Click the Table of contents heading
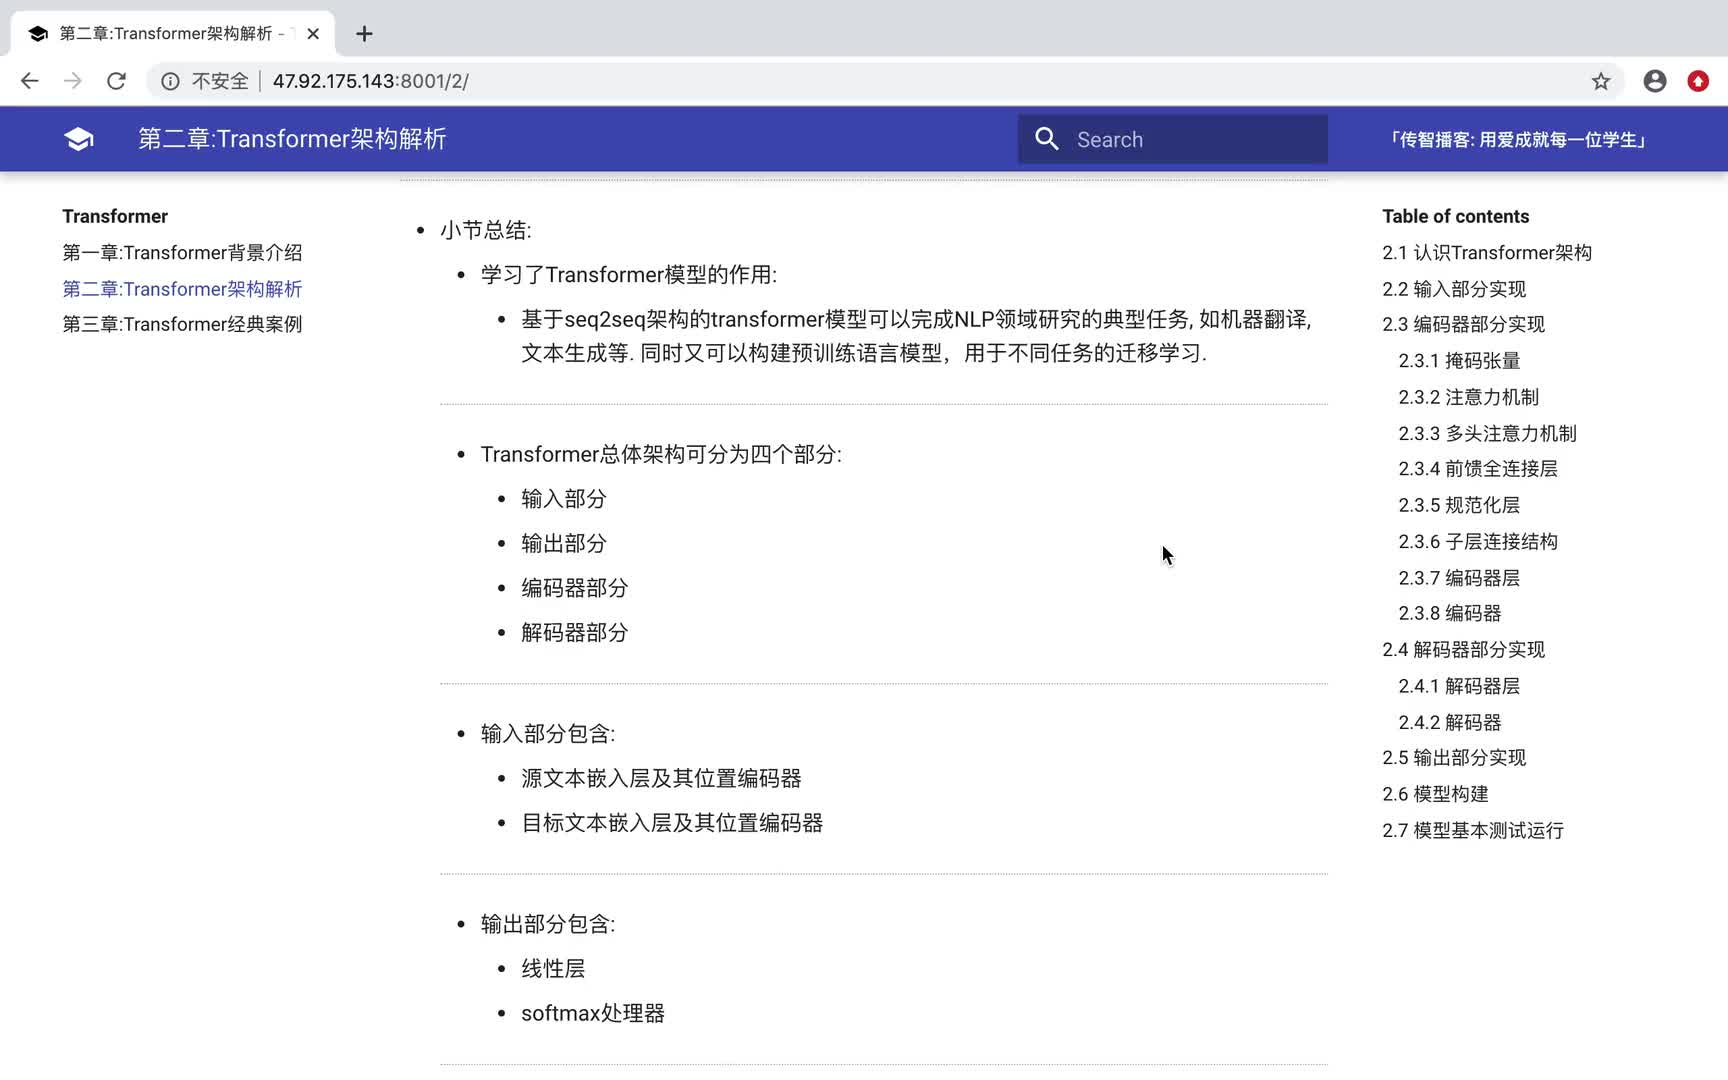Viewport: 1728px width, 1080px height. (x=1455, y=216)
